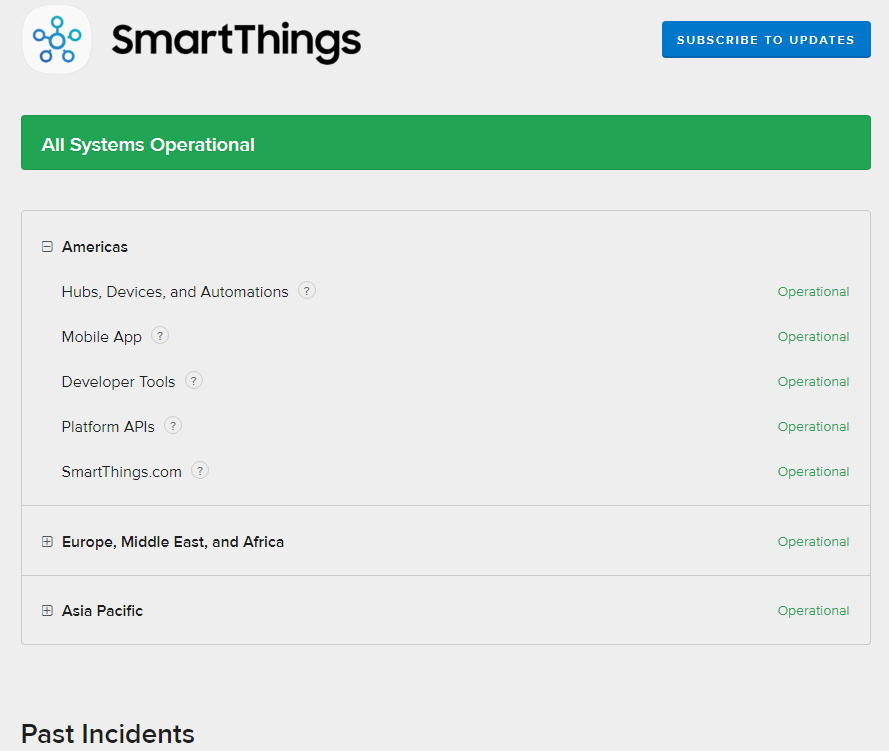The width and height of the screenshot is (889, 751).
Task: Select the SmartThings.com Operational status
Action: [x=813, y=472]
